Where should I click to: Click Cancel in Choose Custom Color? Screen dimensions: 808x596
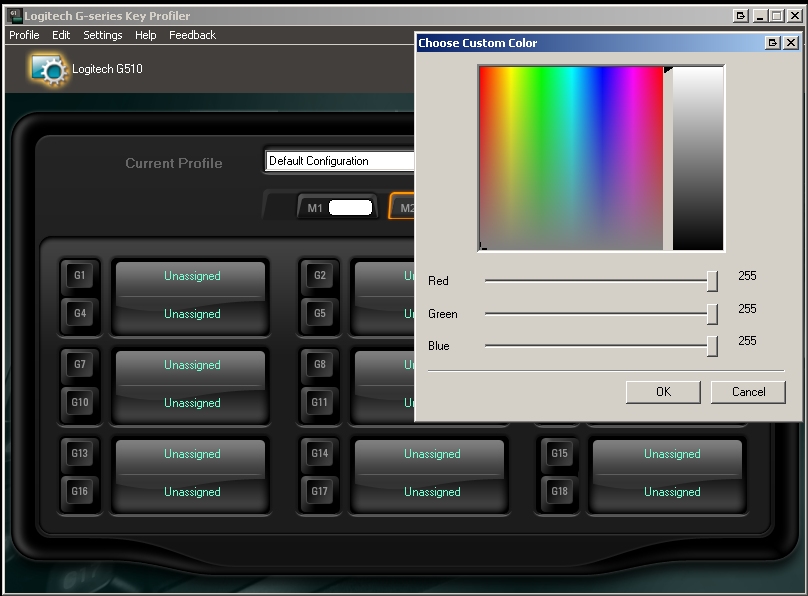click(x=748, y=392)
